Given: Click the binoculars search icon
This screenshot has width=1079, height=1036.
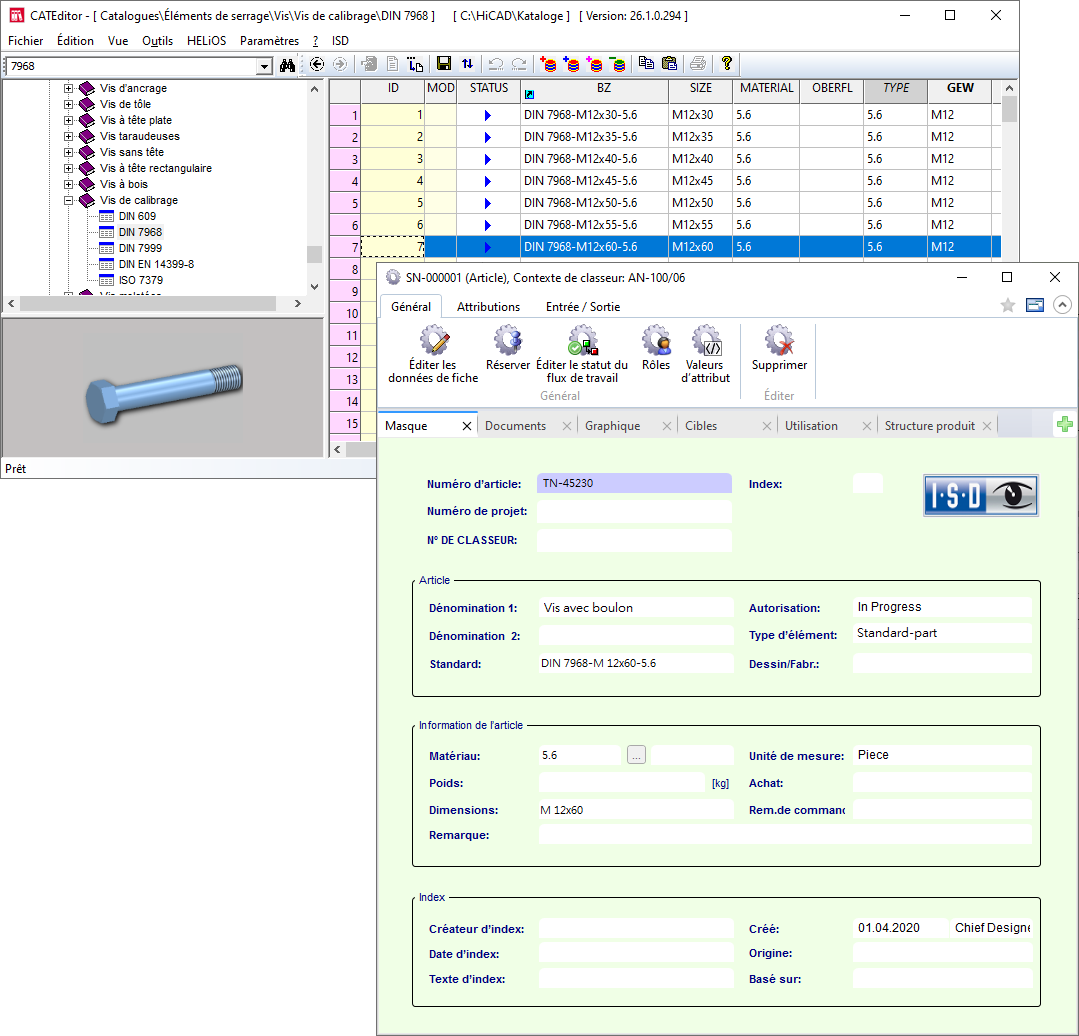Looking at the screenshot, I should (288, 65).
